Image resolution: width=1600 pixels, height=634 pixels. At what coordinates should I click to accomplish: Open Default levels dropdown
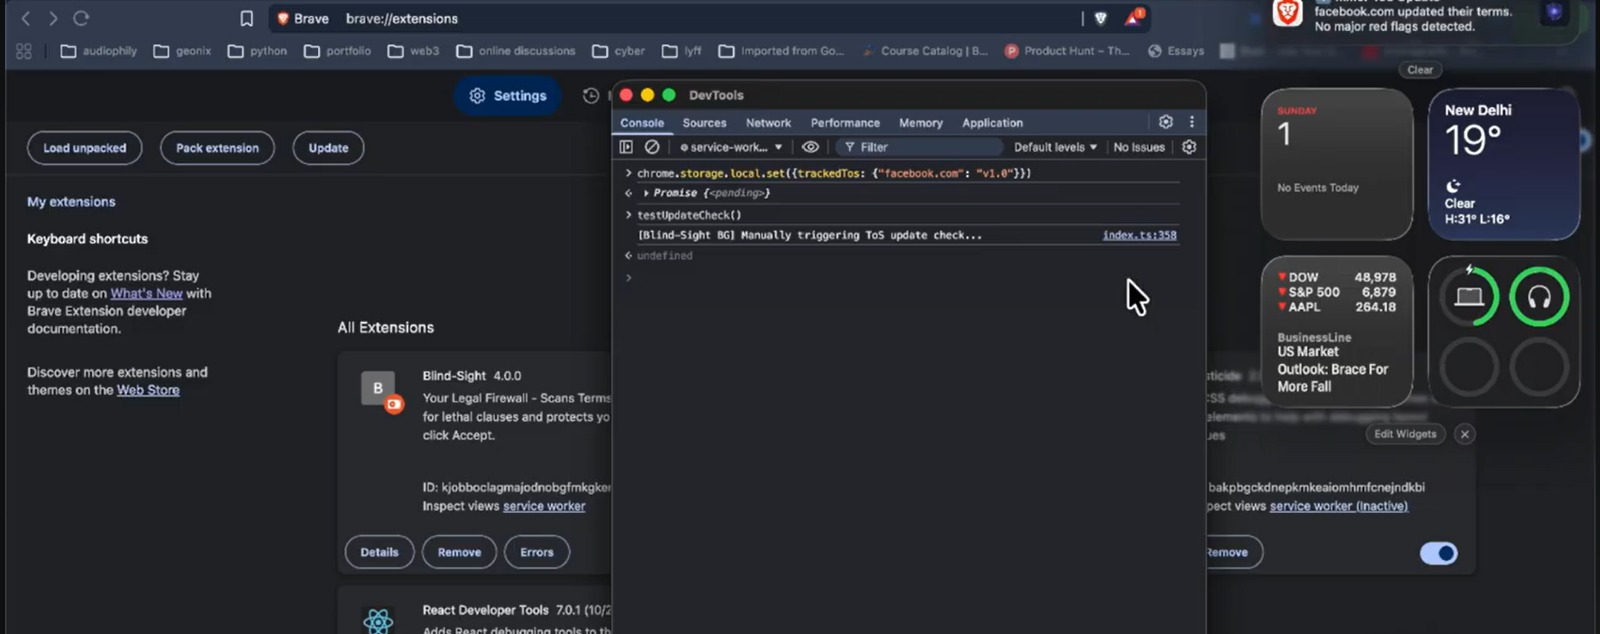coord(1055,147)
